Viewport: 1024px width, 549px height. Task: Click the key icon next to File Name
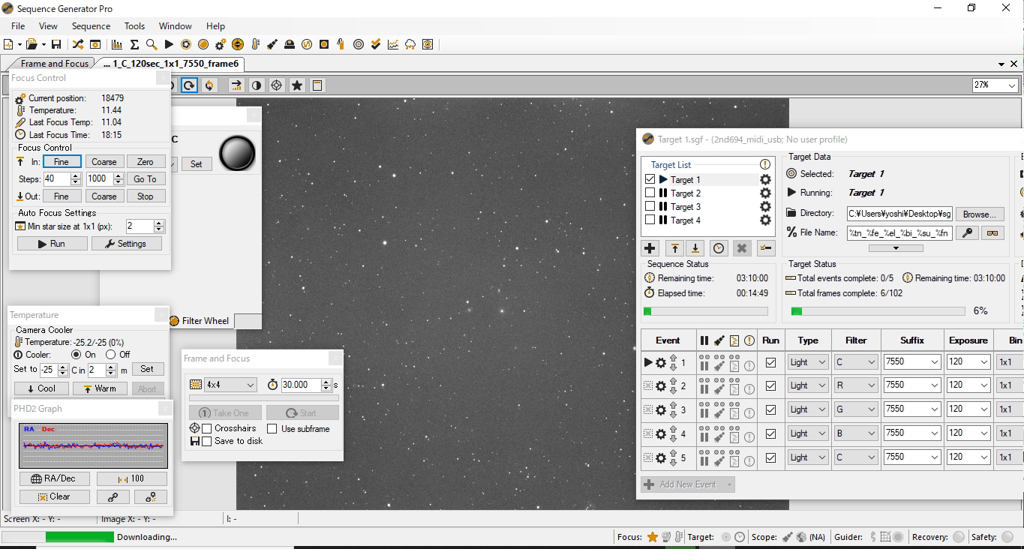pos(967,232)
